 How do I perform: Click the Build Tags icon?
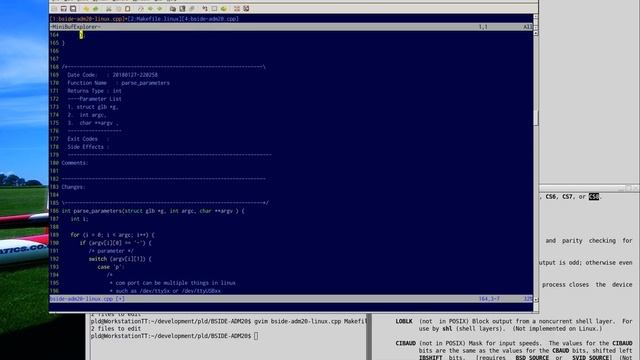point(214,9)
